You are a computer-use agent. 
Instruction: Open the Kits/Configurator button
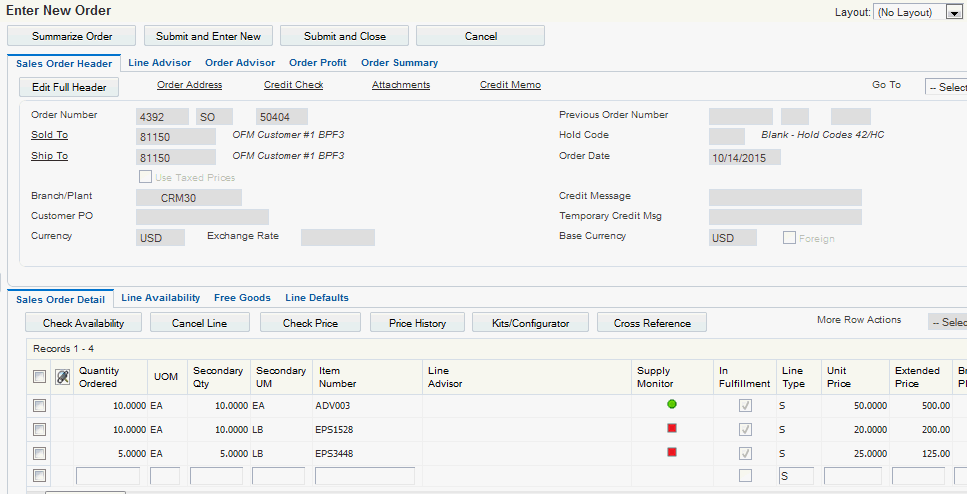coord(531,323)
